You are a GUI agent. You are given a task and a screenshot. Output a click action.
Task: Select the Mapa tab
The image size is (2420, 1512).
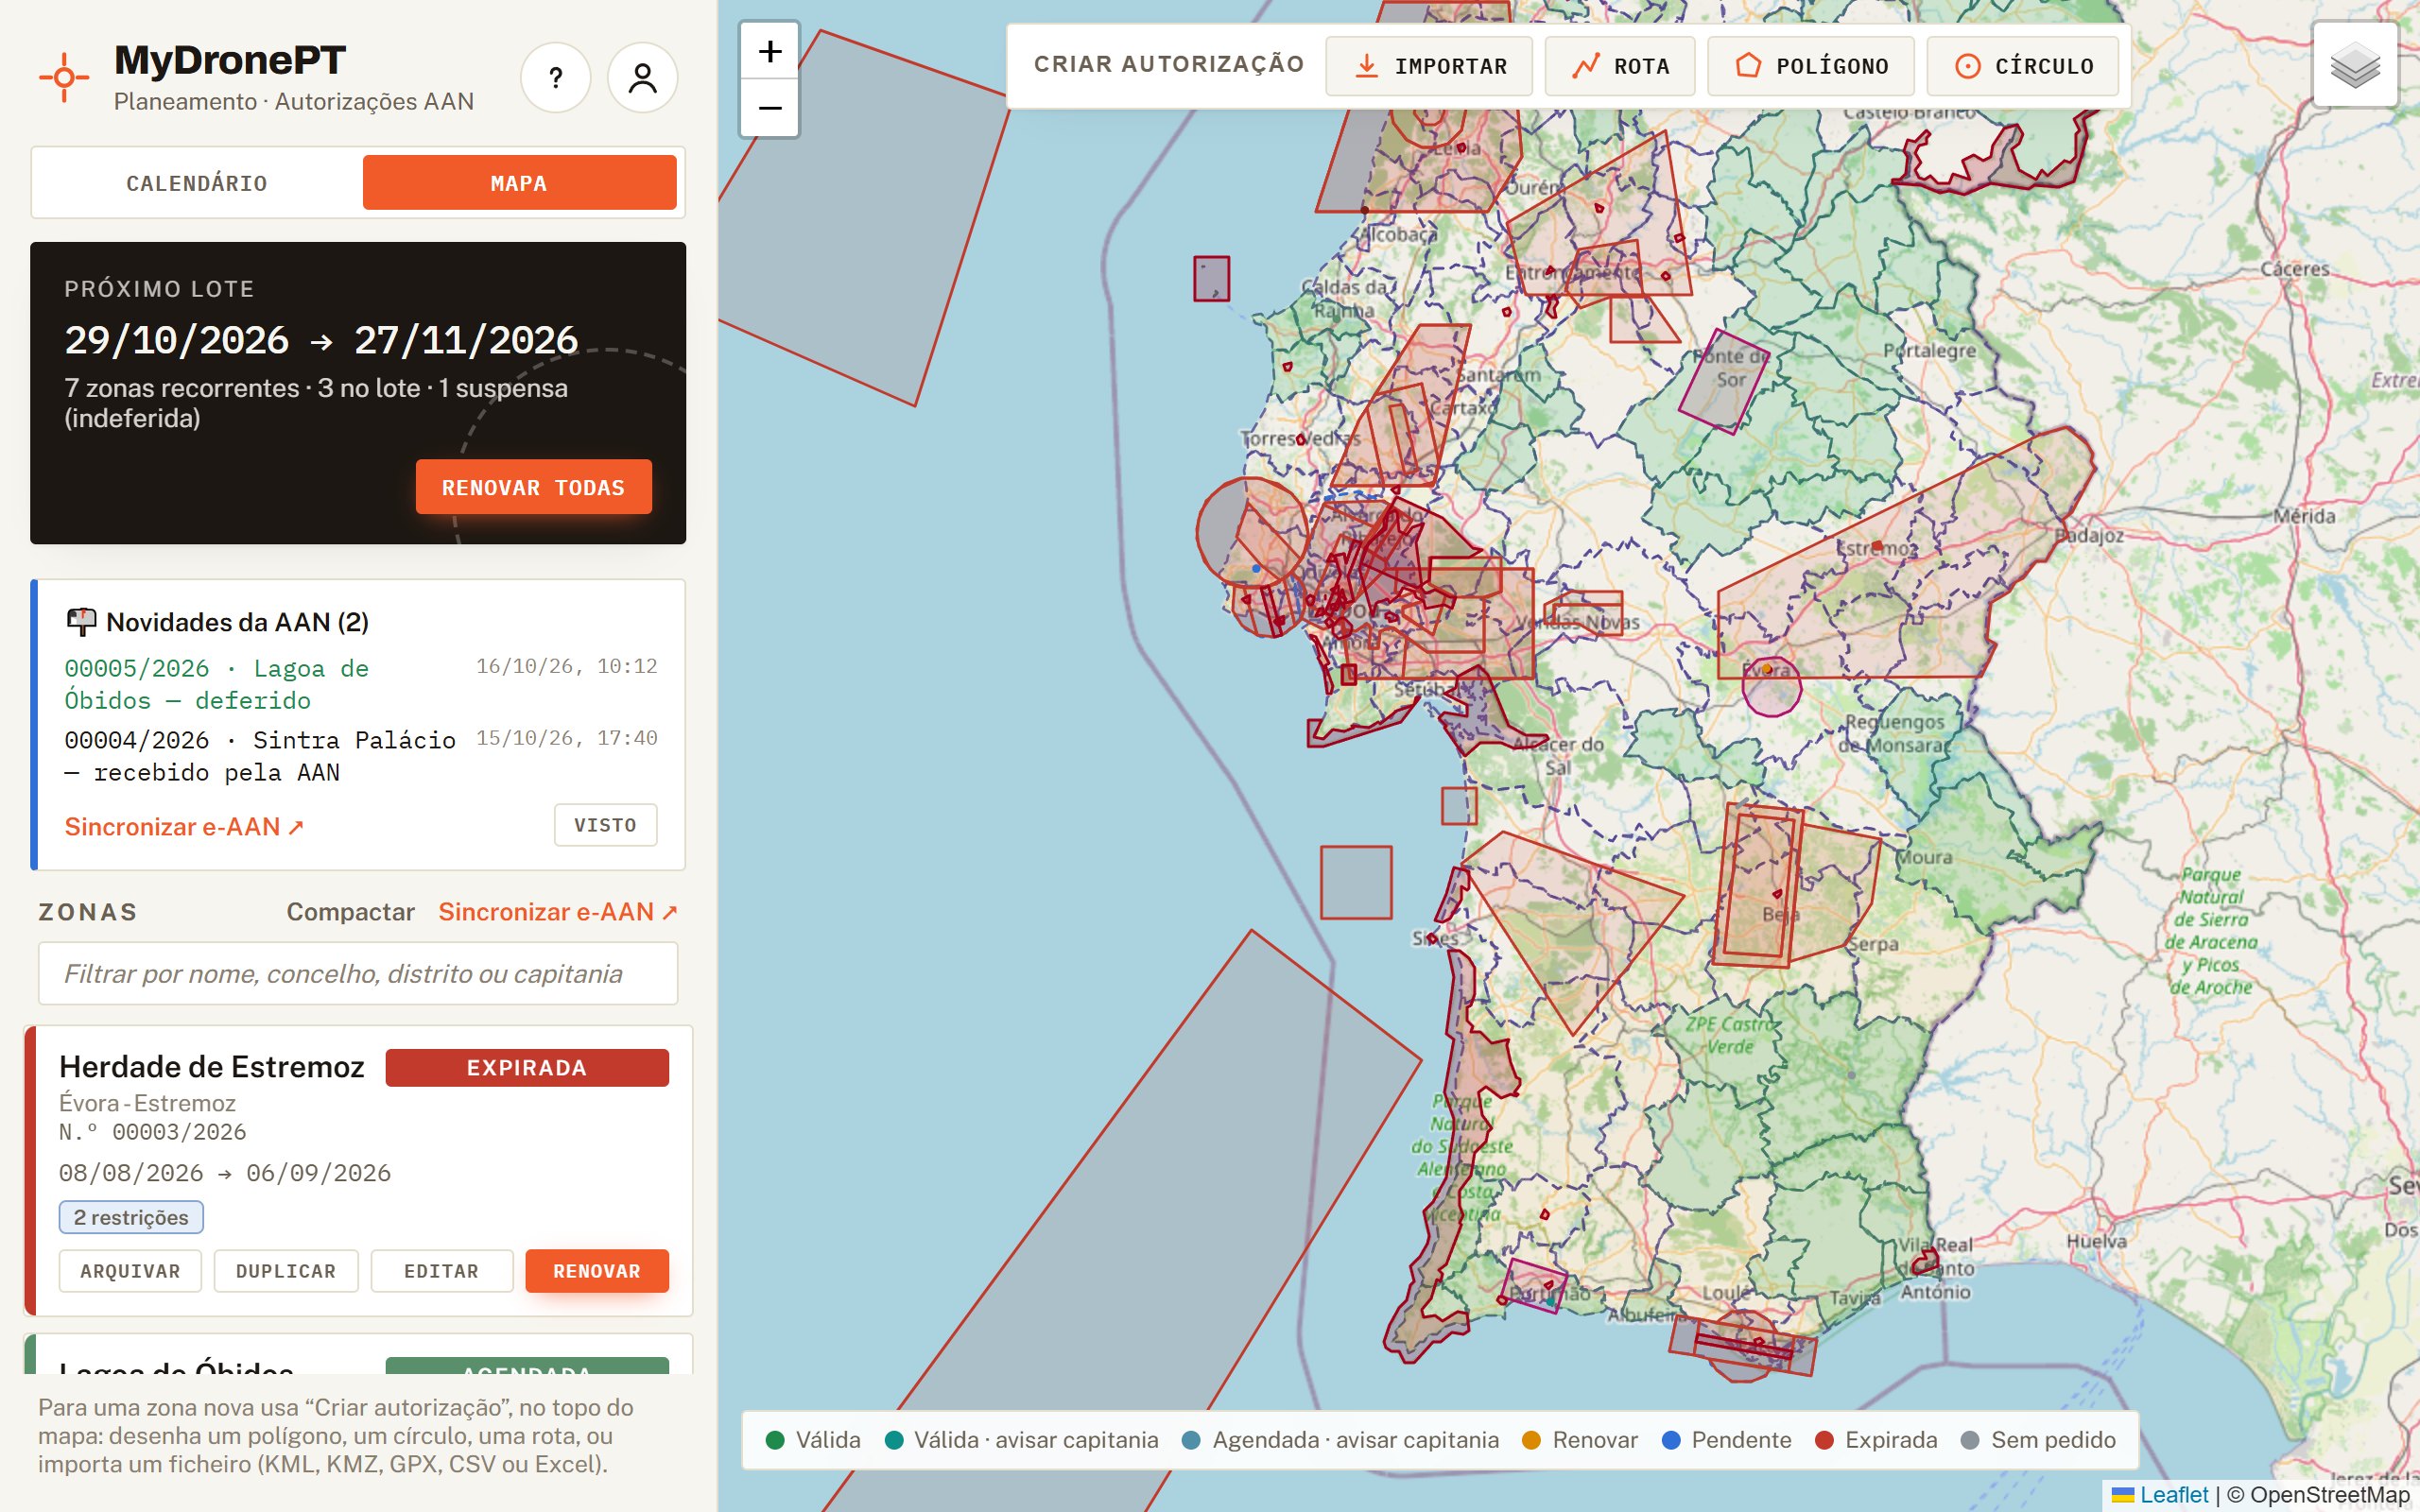[x=519, y=183]
